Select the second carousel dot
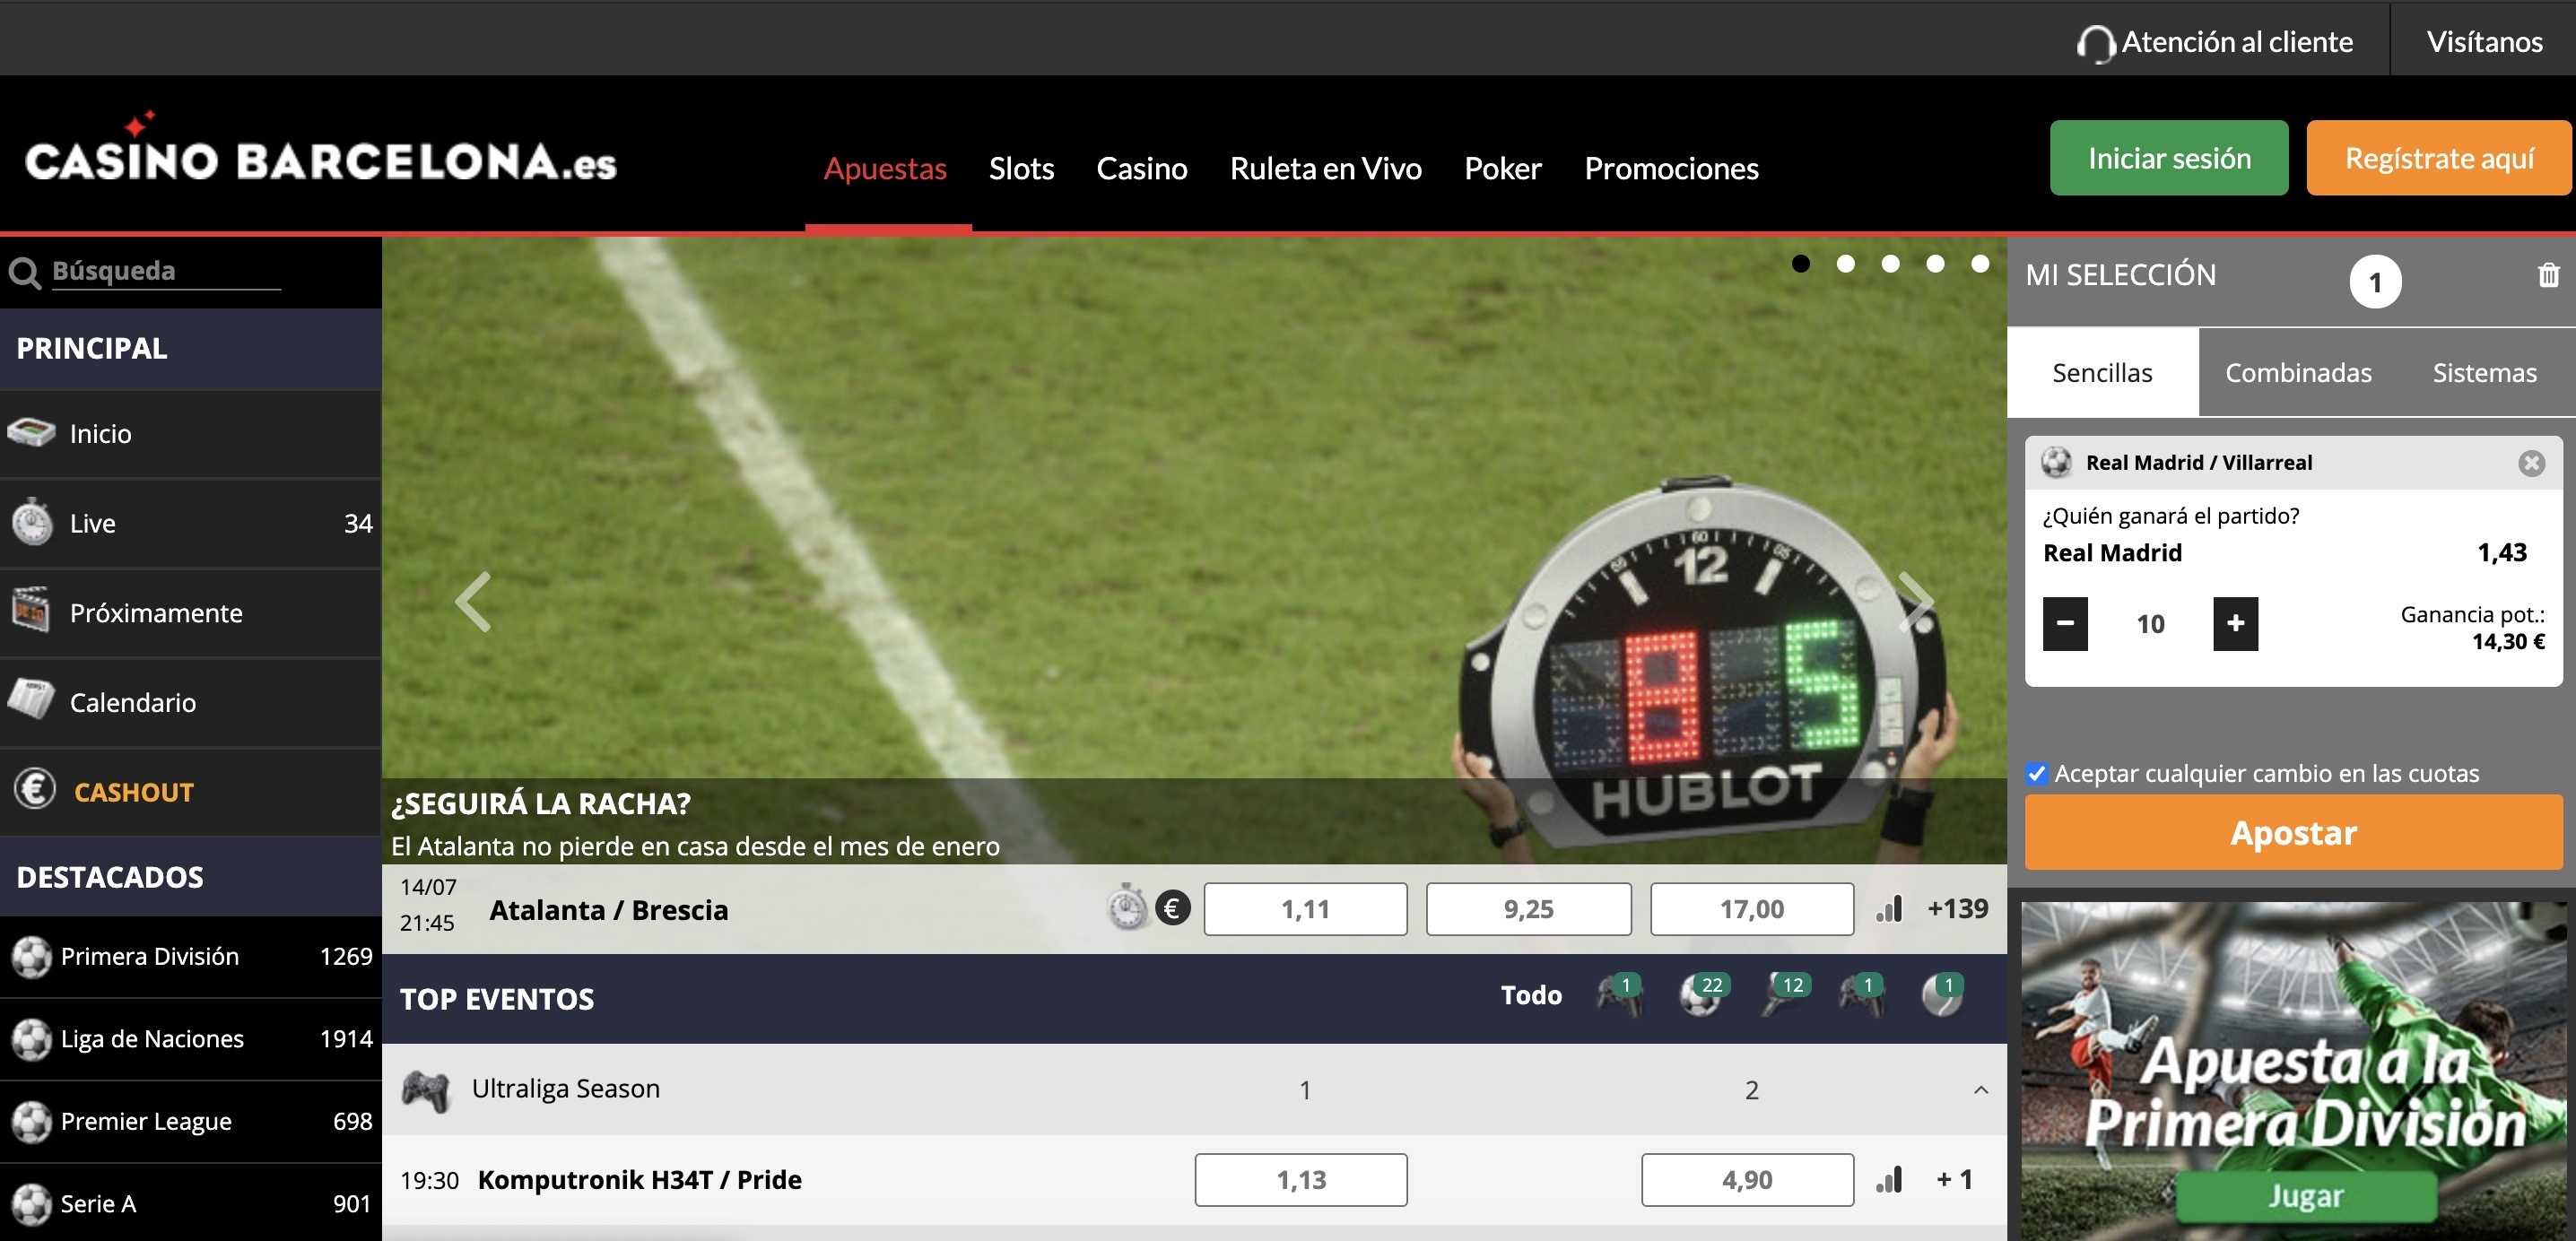The image size is (2576, 1241). (x=1846, y=263)
